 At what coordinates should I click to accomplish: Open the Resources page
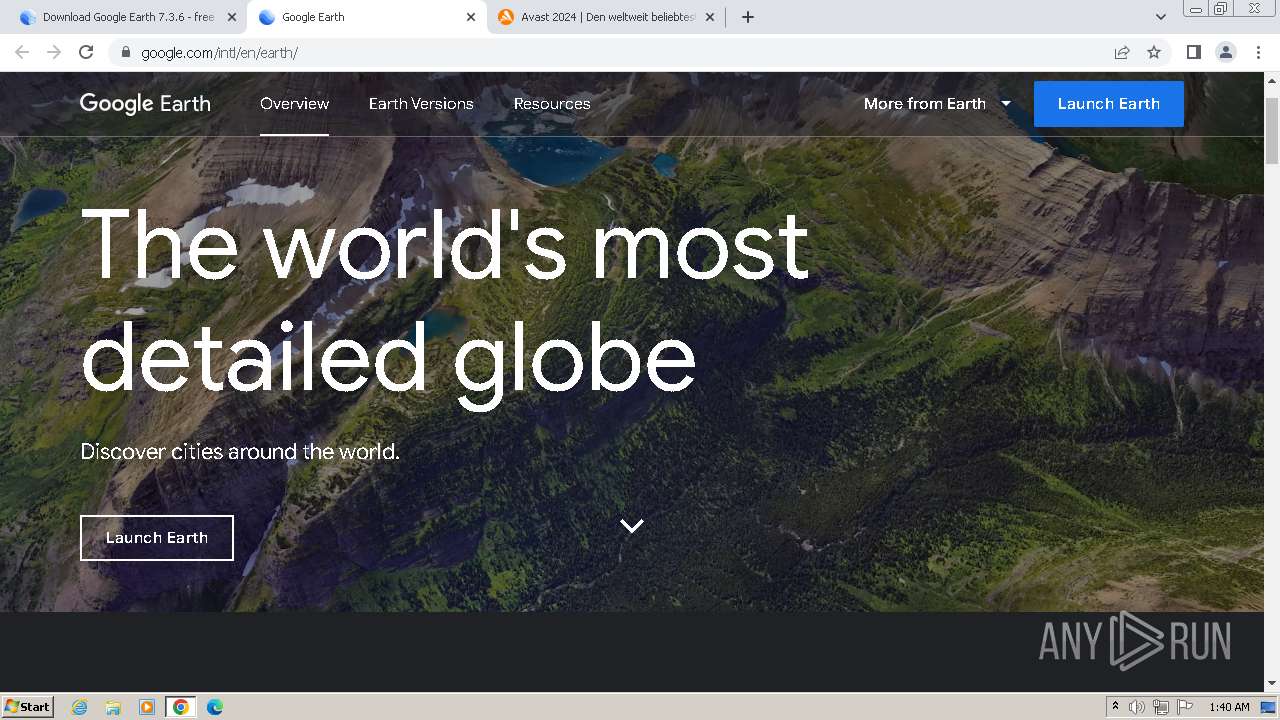pos(552,104)
